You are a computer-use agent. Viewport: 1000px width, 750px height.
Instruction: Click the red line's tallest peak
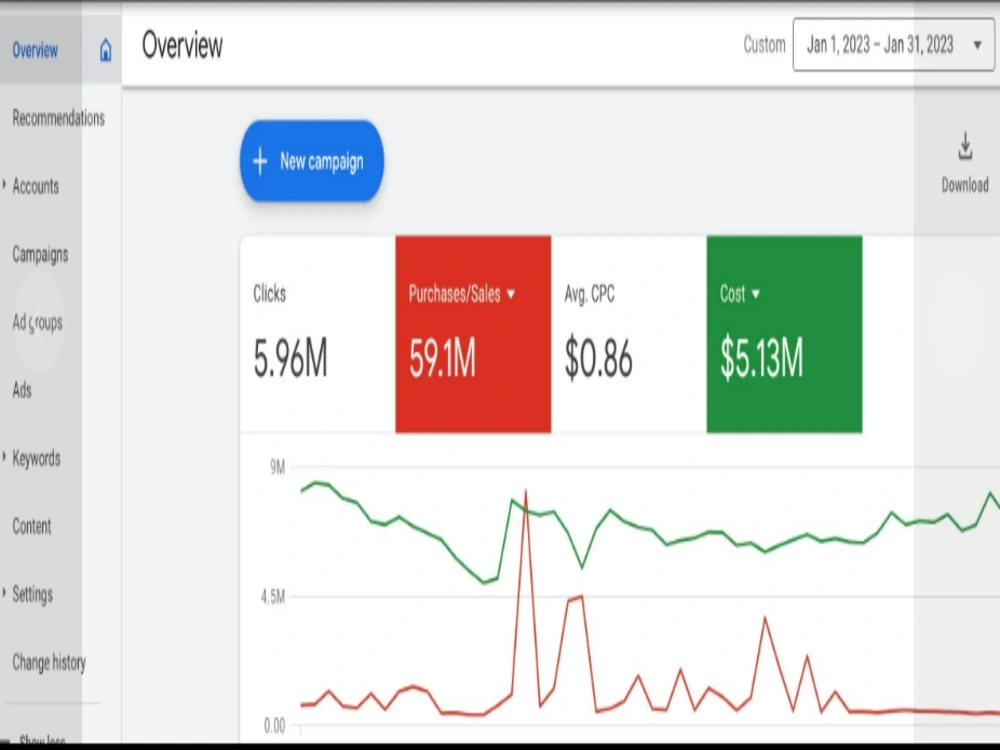526,492
